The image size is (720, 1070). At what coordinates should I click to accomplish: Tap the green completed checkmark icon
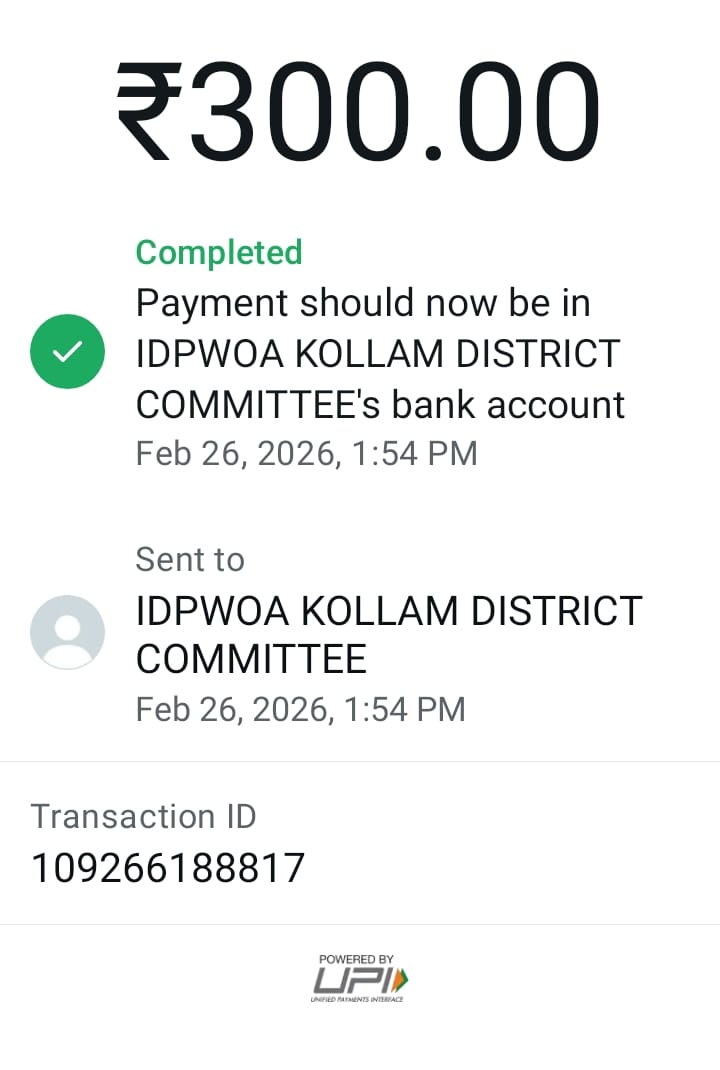coord(67,351)
